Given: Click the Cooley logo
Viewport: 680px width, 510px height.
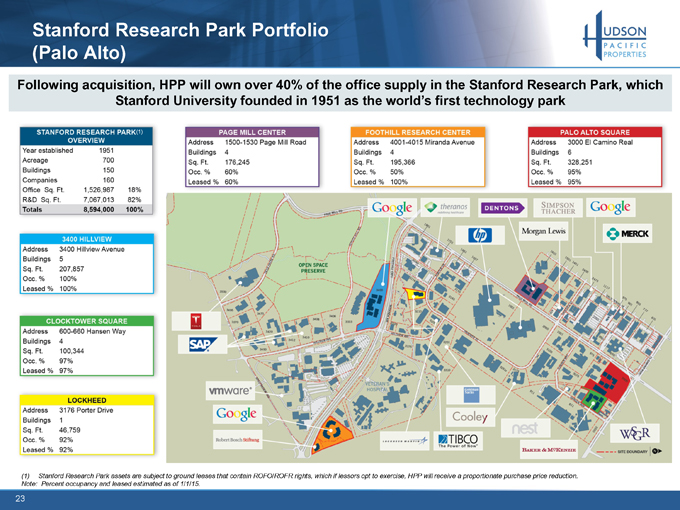Looking at the screenshot, I should click(469, 415).
